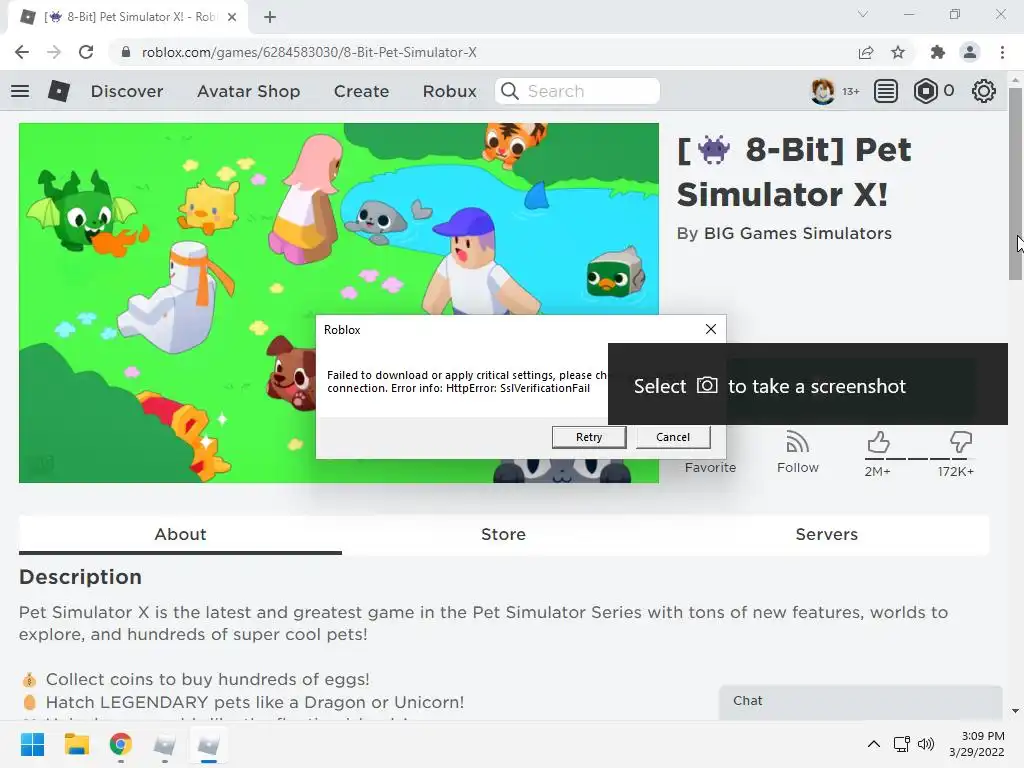Close the Pet Simulator X browser tab

[x=232, y=17]
